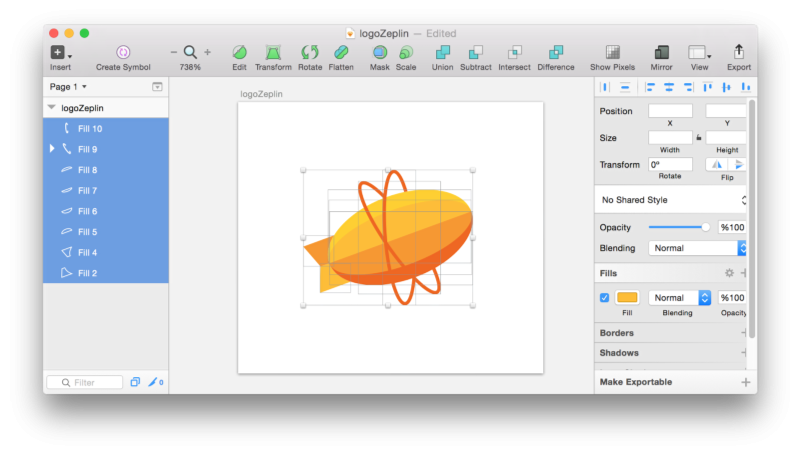Open the layer Blending mode dropdown
800x455 pixels.
[697, 248]
